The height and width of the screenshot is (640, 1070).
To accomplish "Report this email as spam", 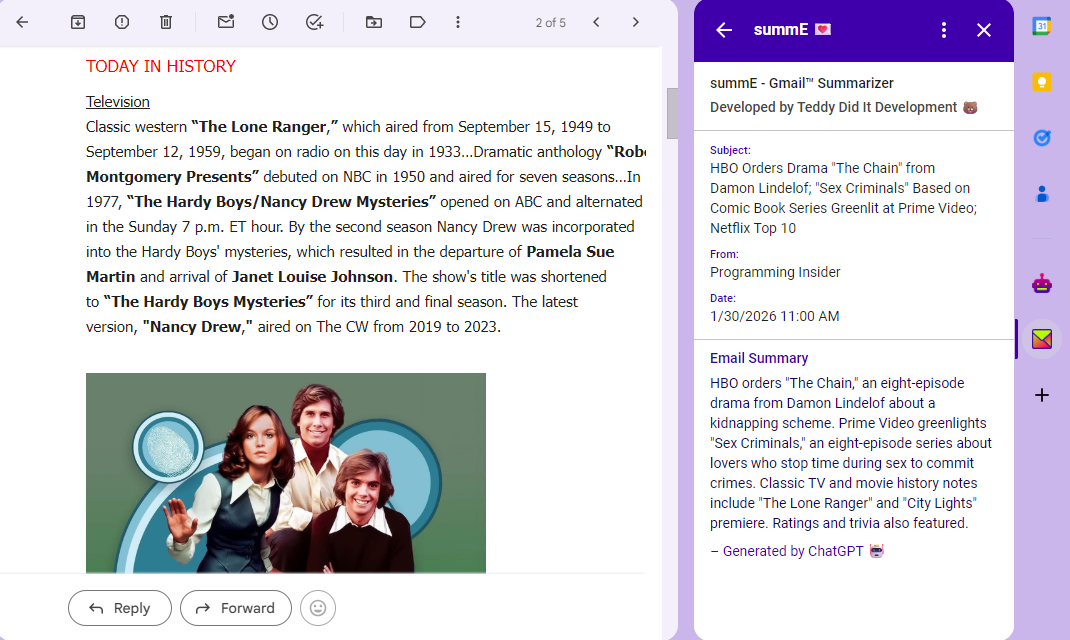I will pos(122,22).
